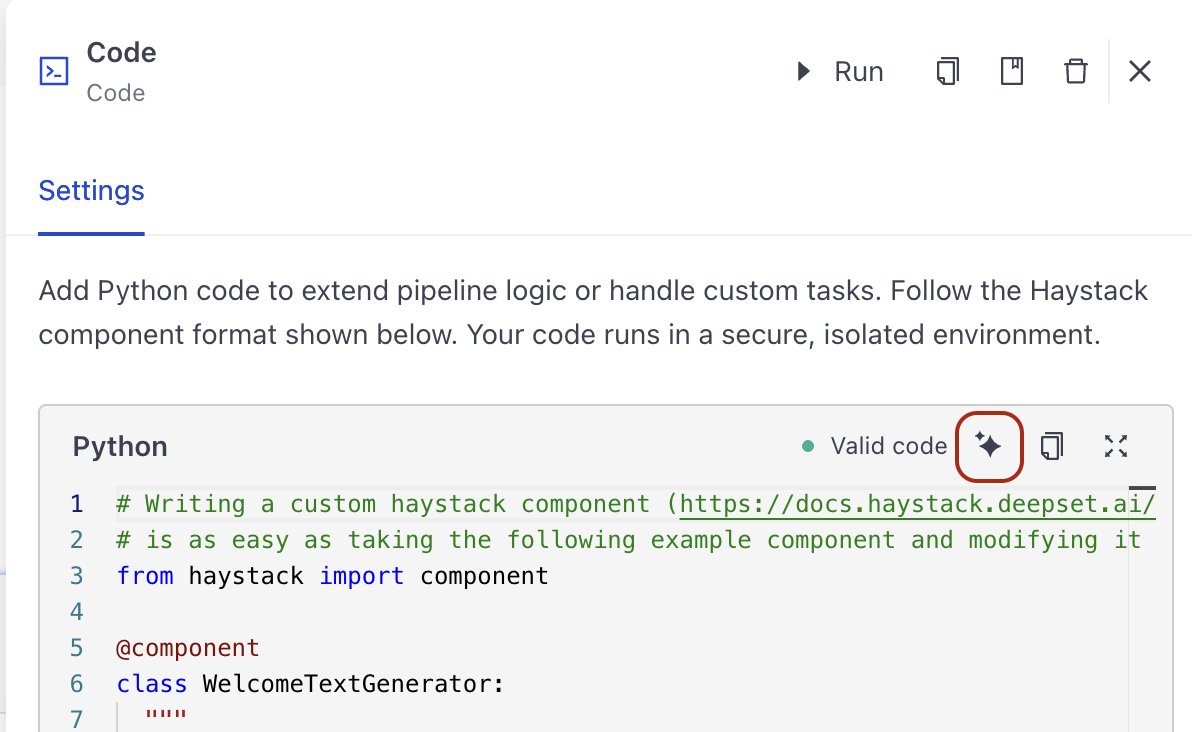Click the Run play triangle icon
Image resolution: width=1192 pixels, height=732 pixels.
(803, 71)
